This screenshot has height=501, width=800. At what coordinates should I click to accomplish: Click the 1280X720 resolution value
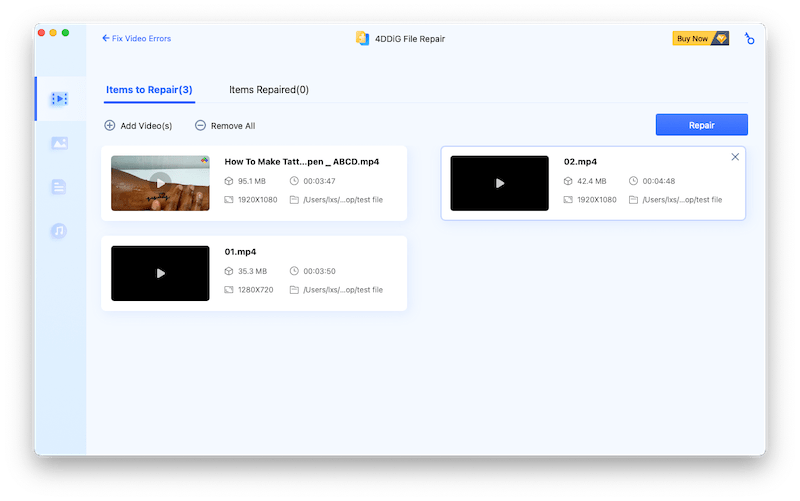click(x=256, y=290)
